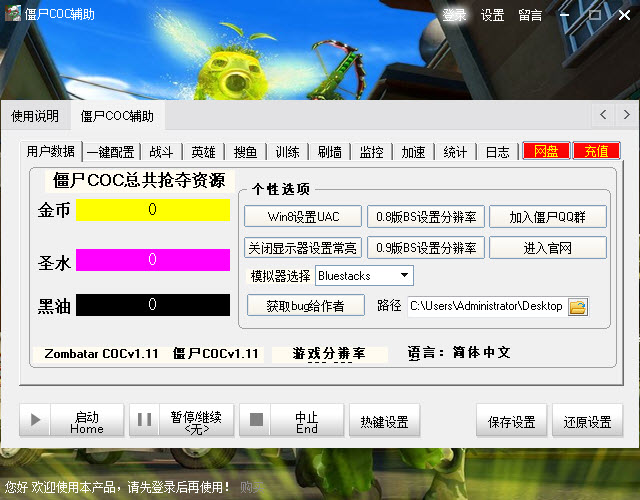Screen dimensions: 640x500
Task: Select the 僵尸COC辅助 main tab
Action: coord(117,116)
